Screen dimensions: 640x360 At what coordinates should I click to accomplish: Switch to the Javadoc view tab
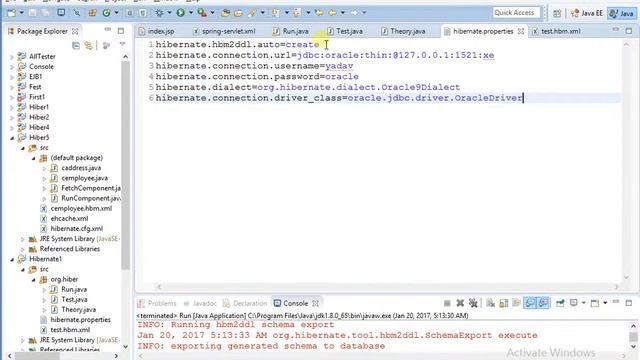200,303
